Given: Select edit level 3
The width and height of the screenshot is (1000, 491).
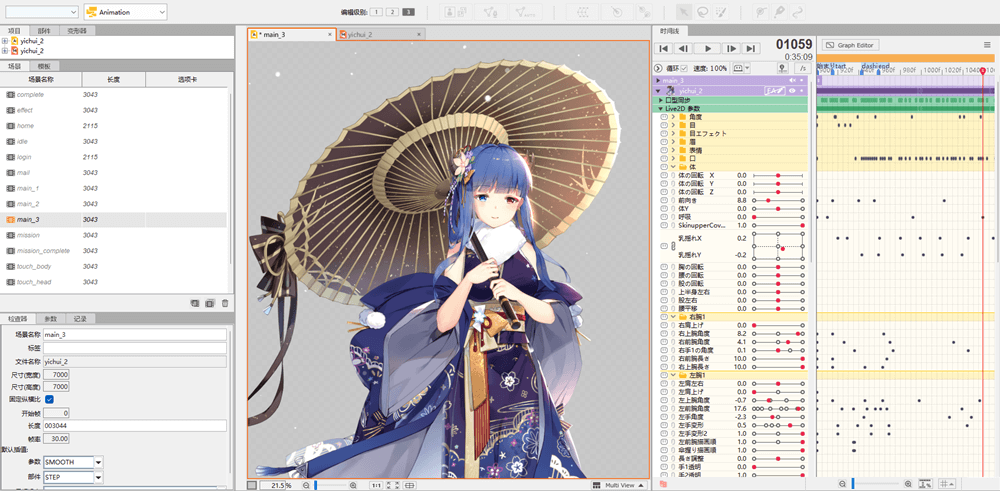Looking at the screenshot, I should coord(409,12).
